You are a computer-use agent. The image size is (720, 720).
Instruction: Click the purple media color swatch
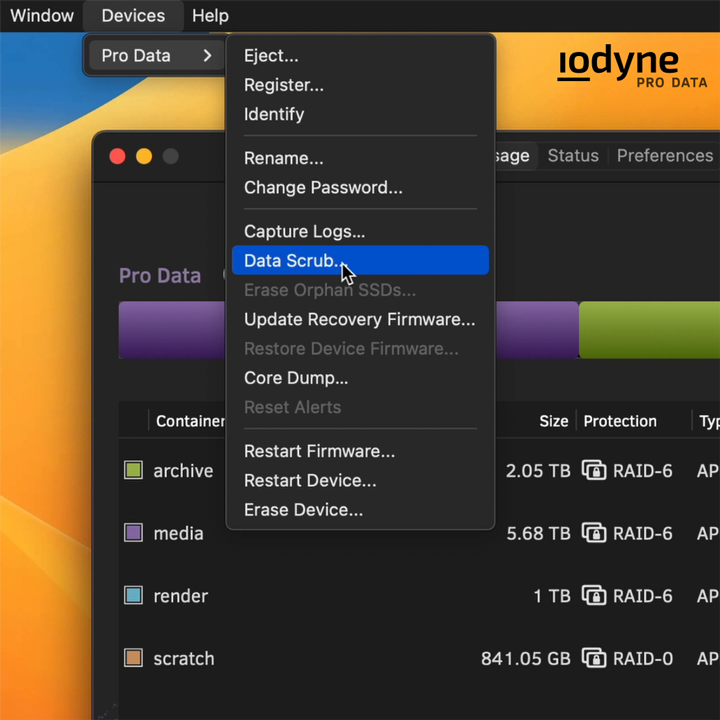point(134,533)
